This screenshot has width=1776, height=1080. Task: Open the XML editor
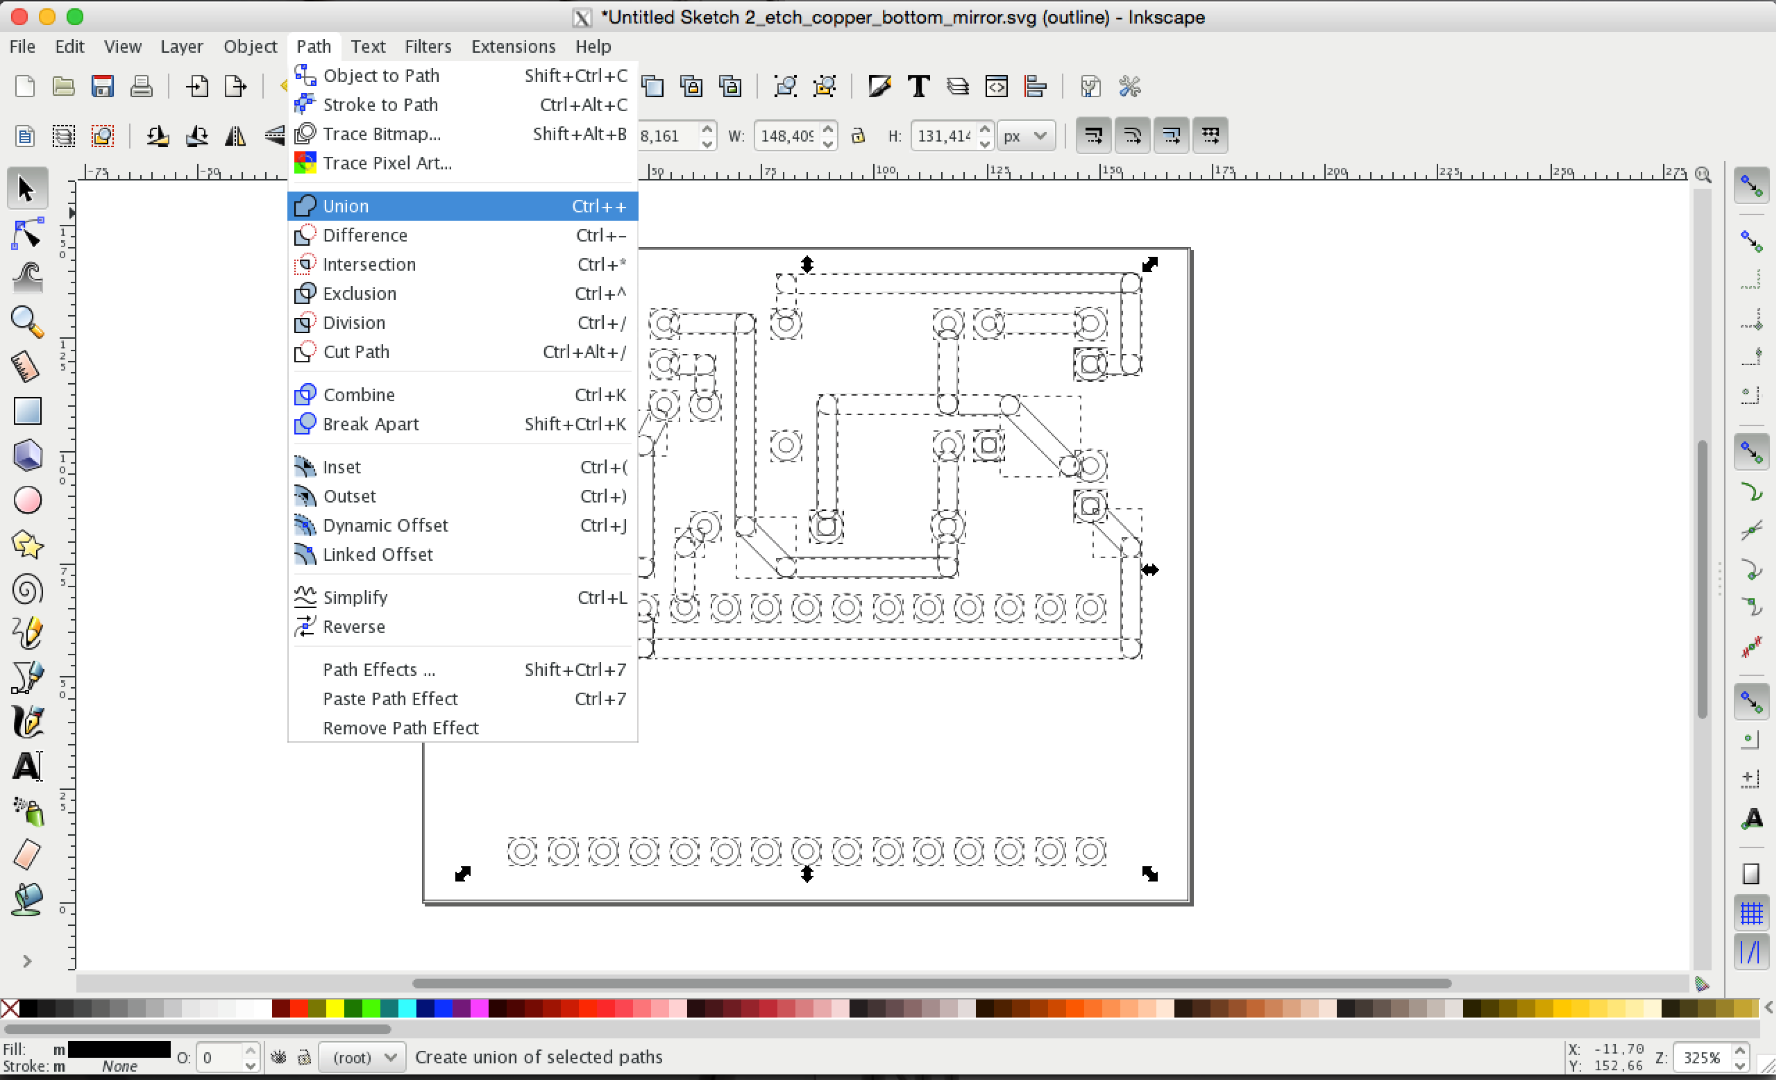(x=997, y=87)
